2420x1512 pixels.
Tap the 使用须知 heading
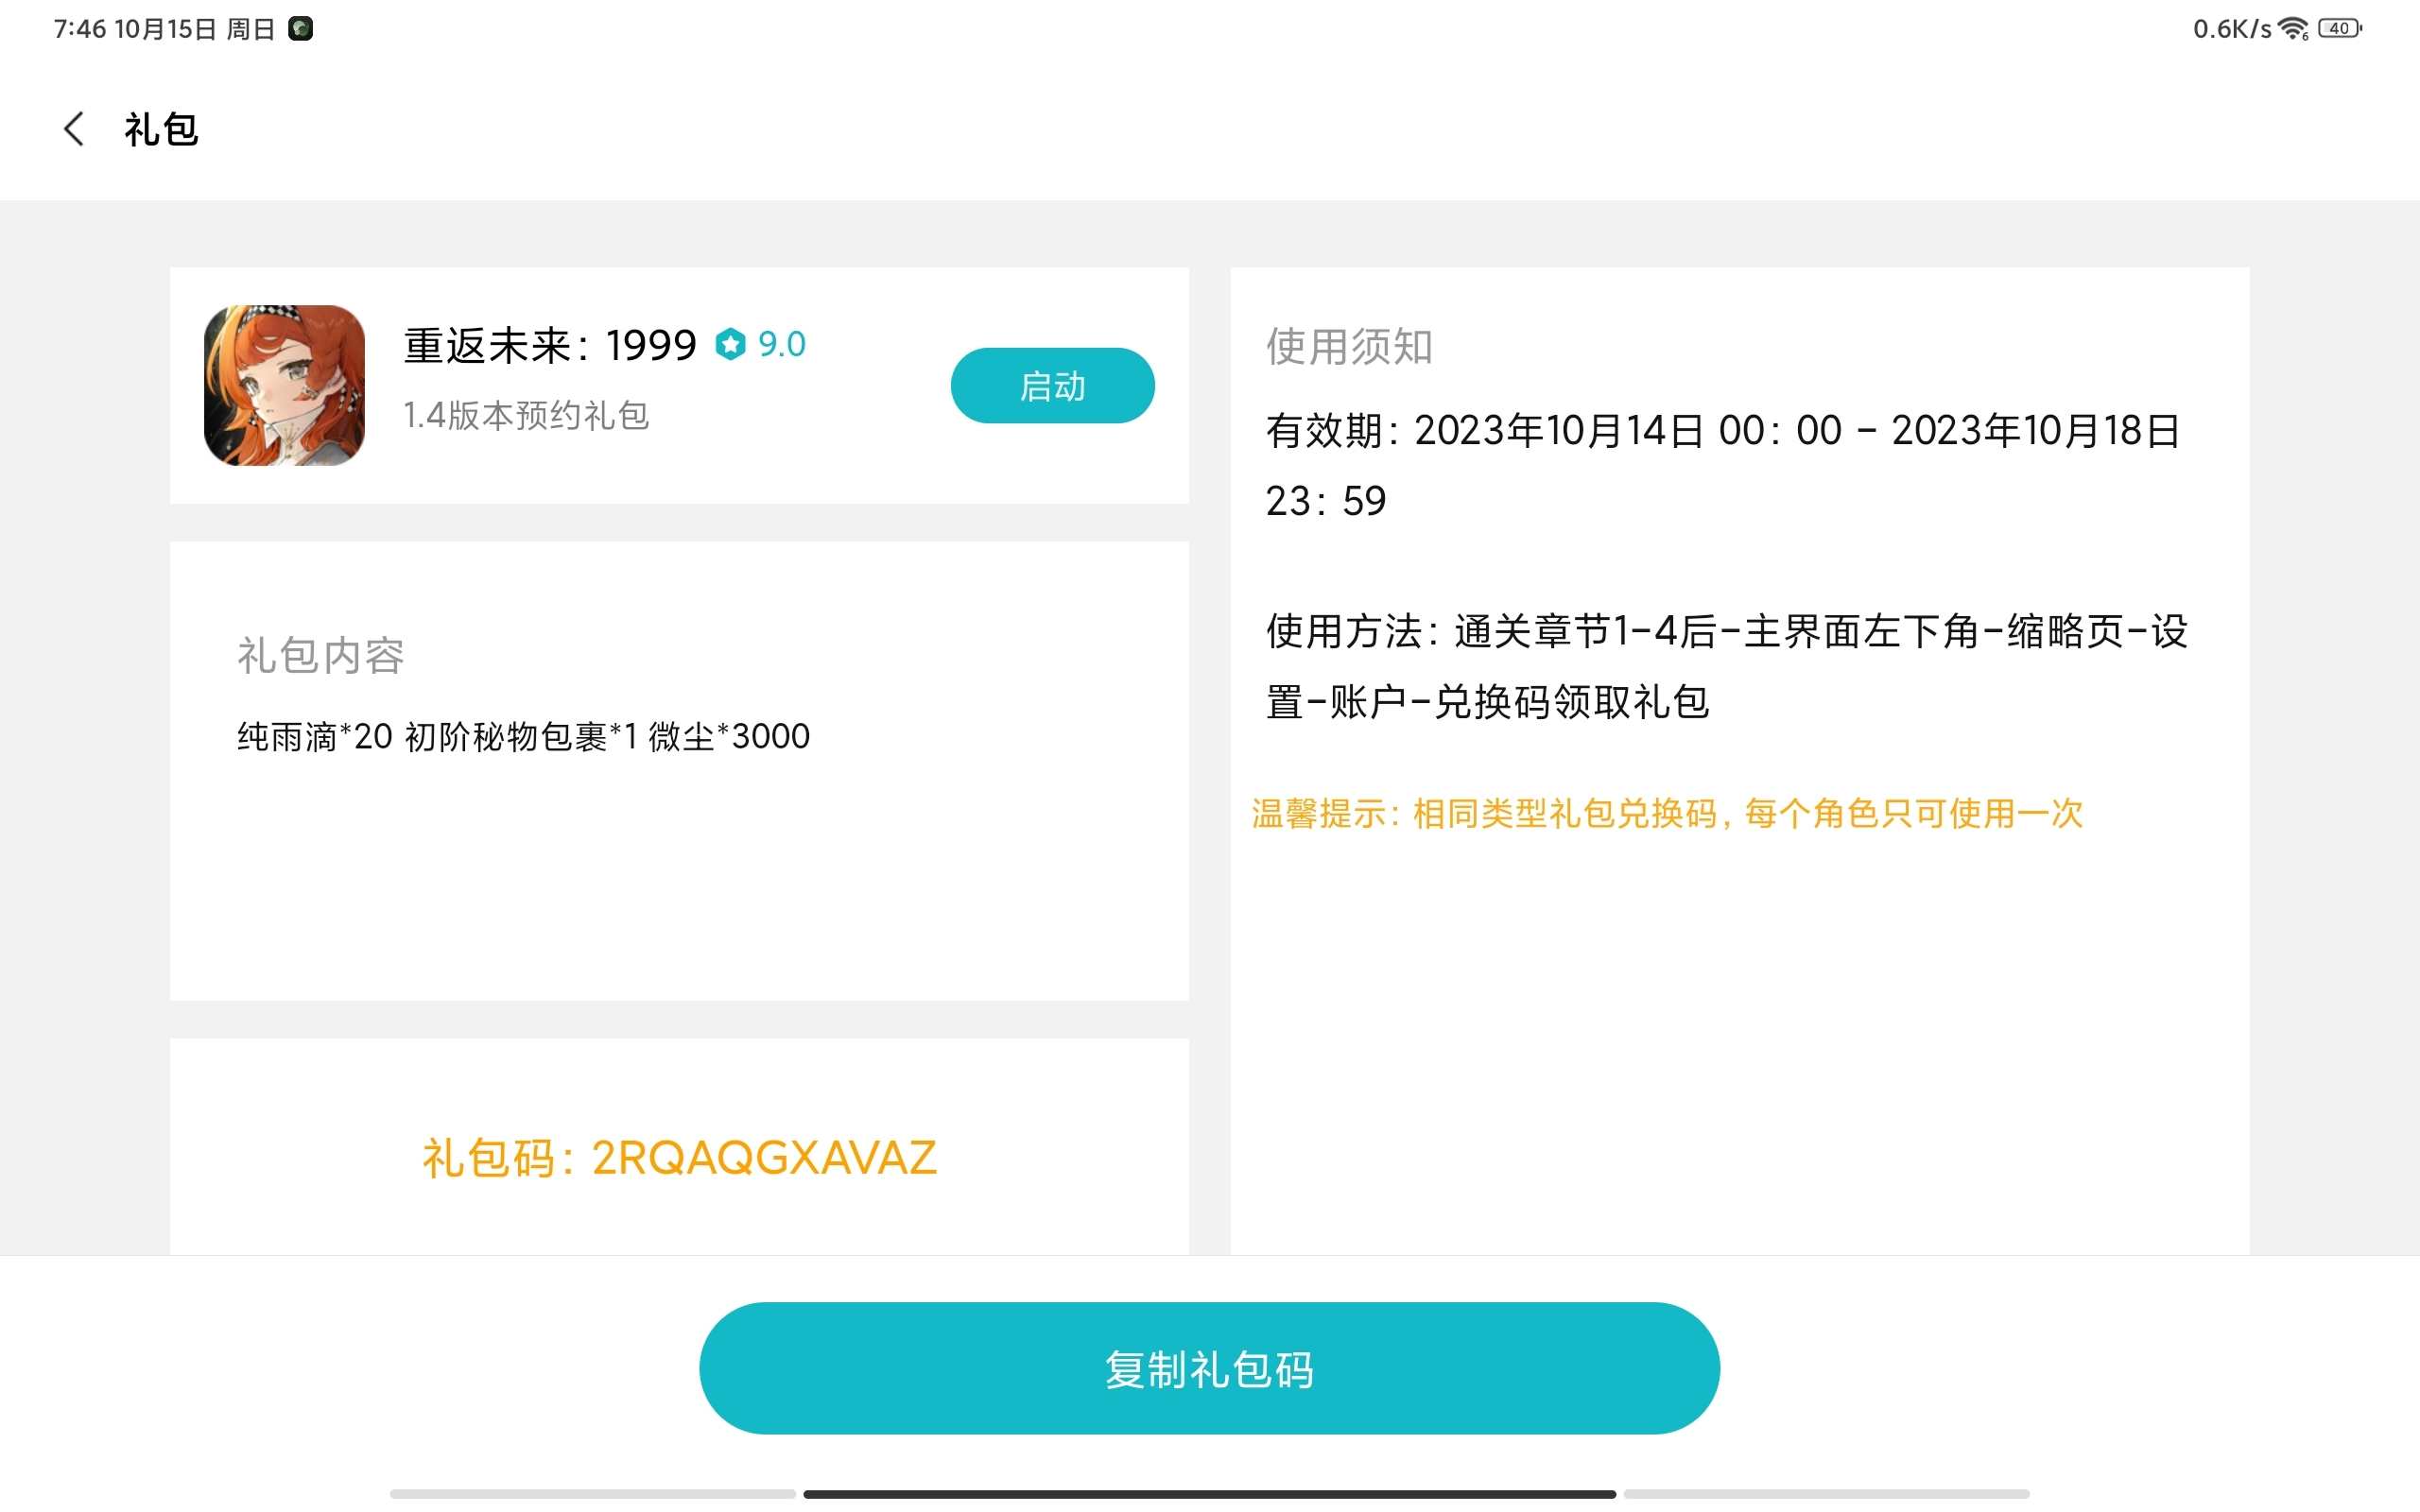pos(1349,346)
